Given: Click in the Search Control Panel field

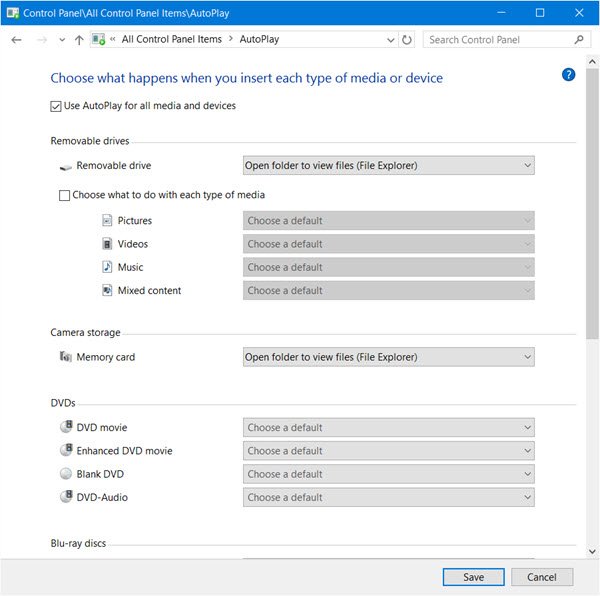Looking at the screenshot, I should pos(498,40).
